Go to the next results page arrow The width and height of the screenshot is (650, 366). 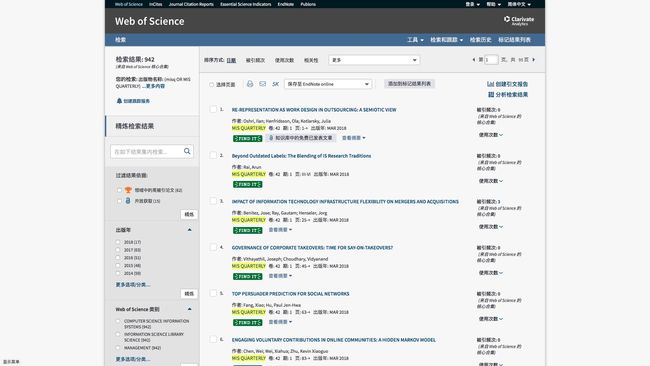[534, 60]
